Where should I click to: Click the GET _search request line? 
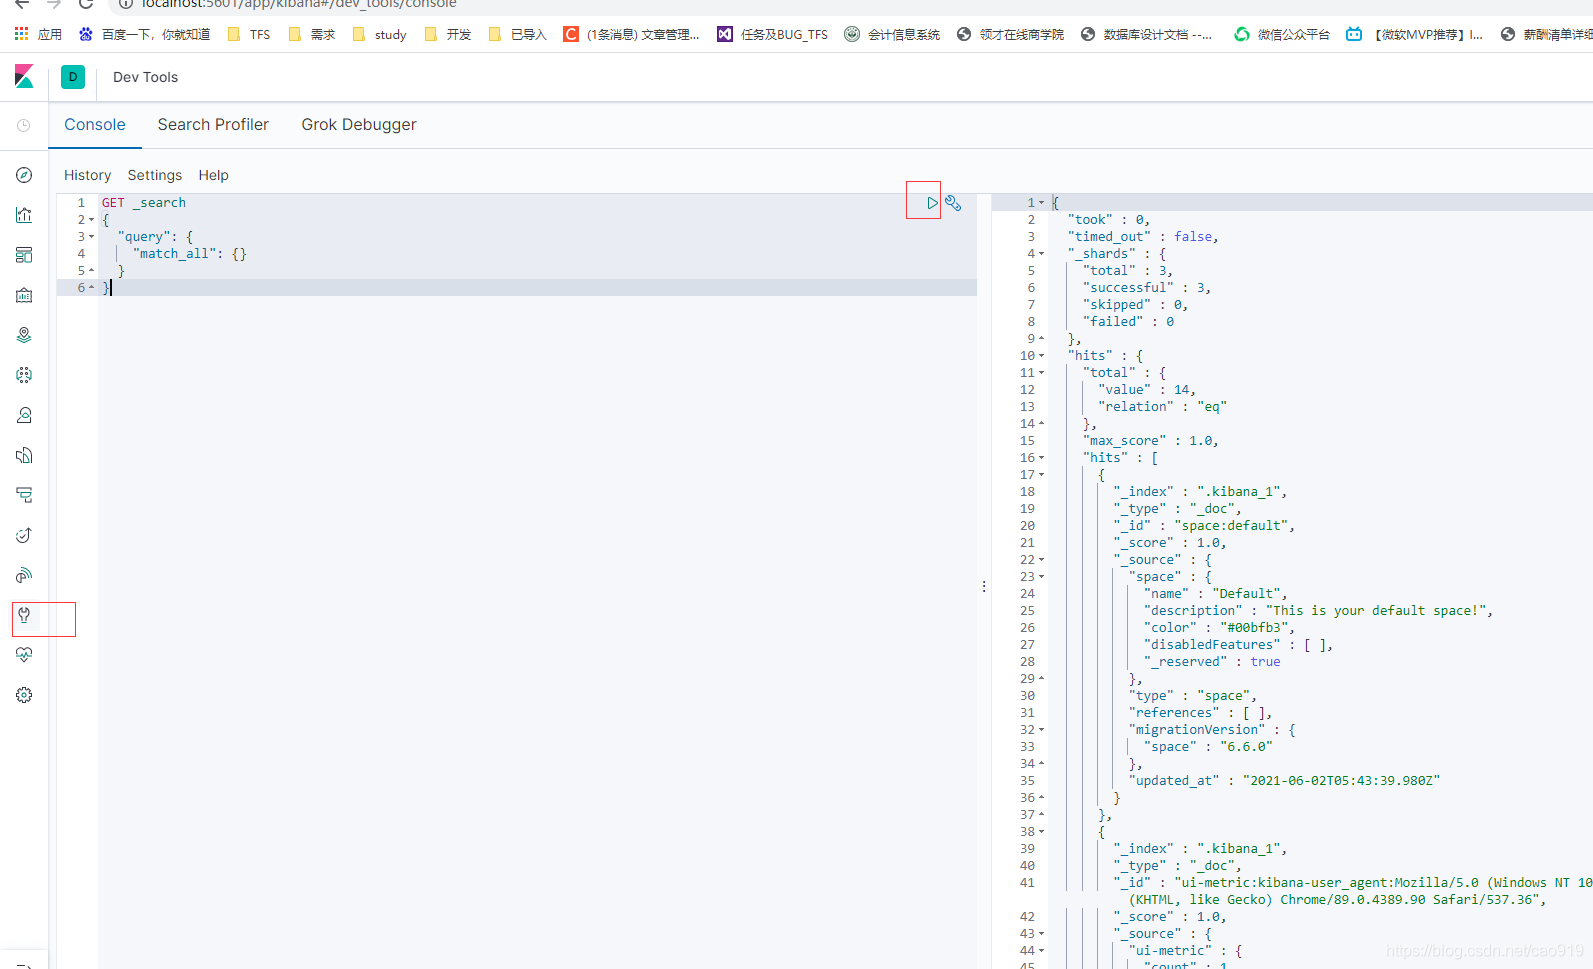coord(144,203)
